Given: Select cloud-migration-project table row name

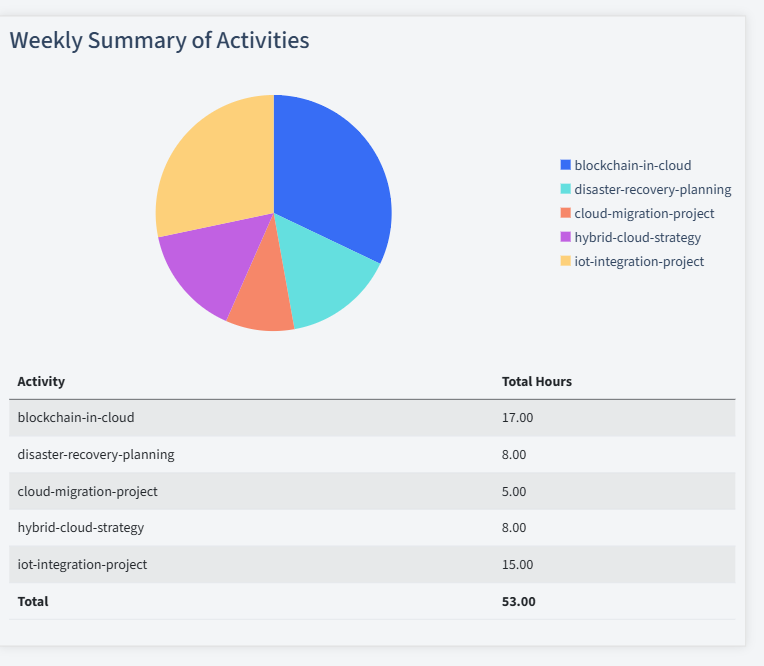Looking at the screenshot, I should [x=87, y=491].
